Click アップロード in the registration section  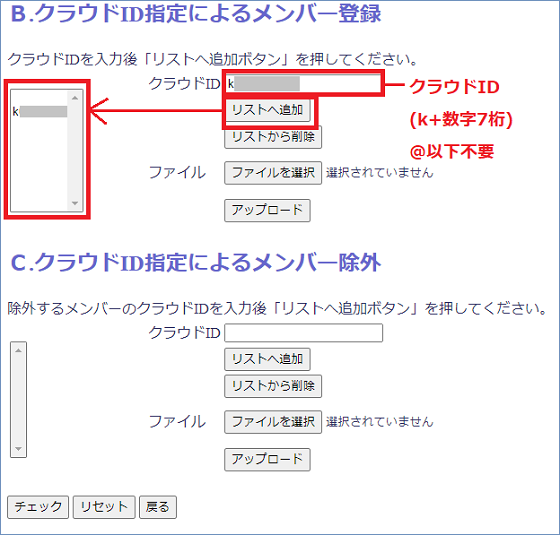click(x=267, y=210)
